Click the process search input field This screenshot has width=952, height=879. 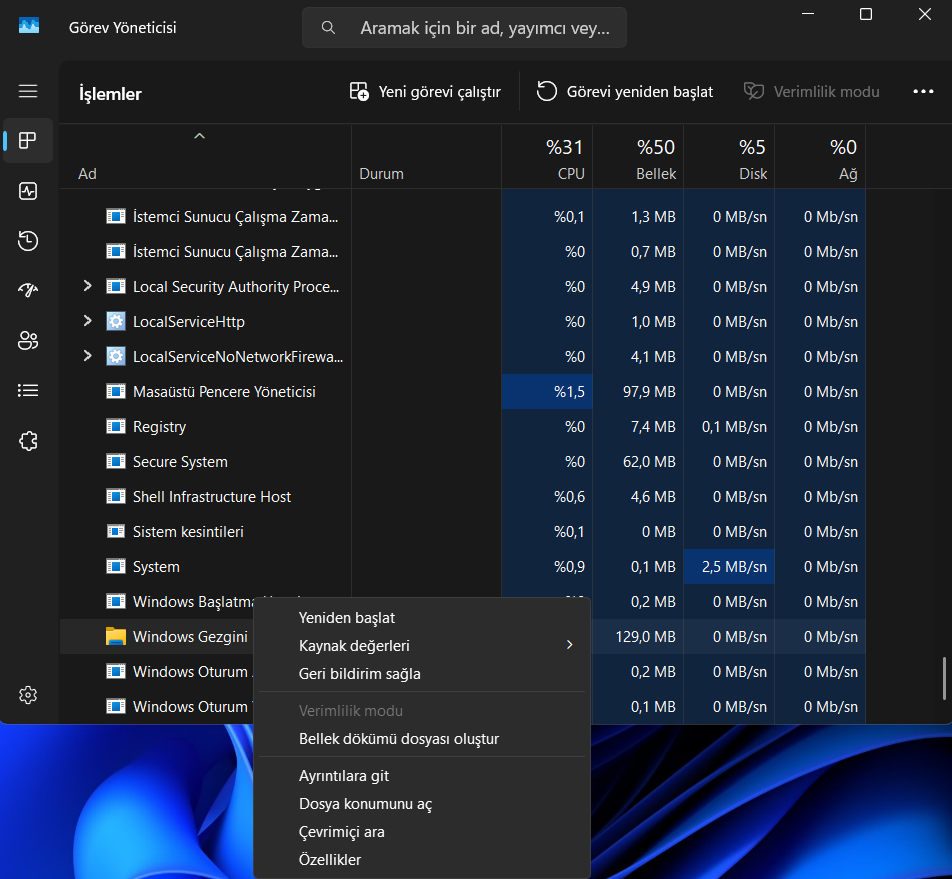coord(464,27)
